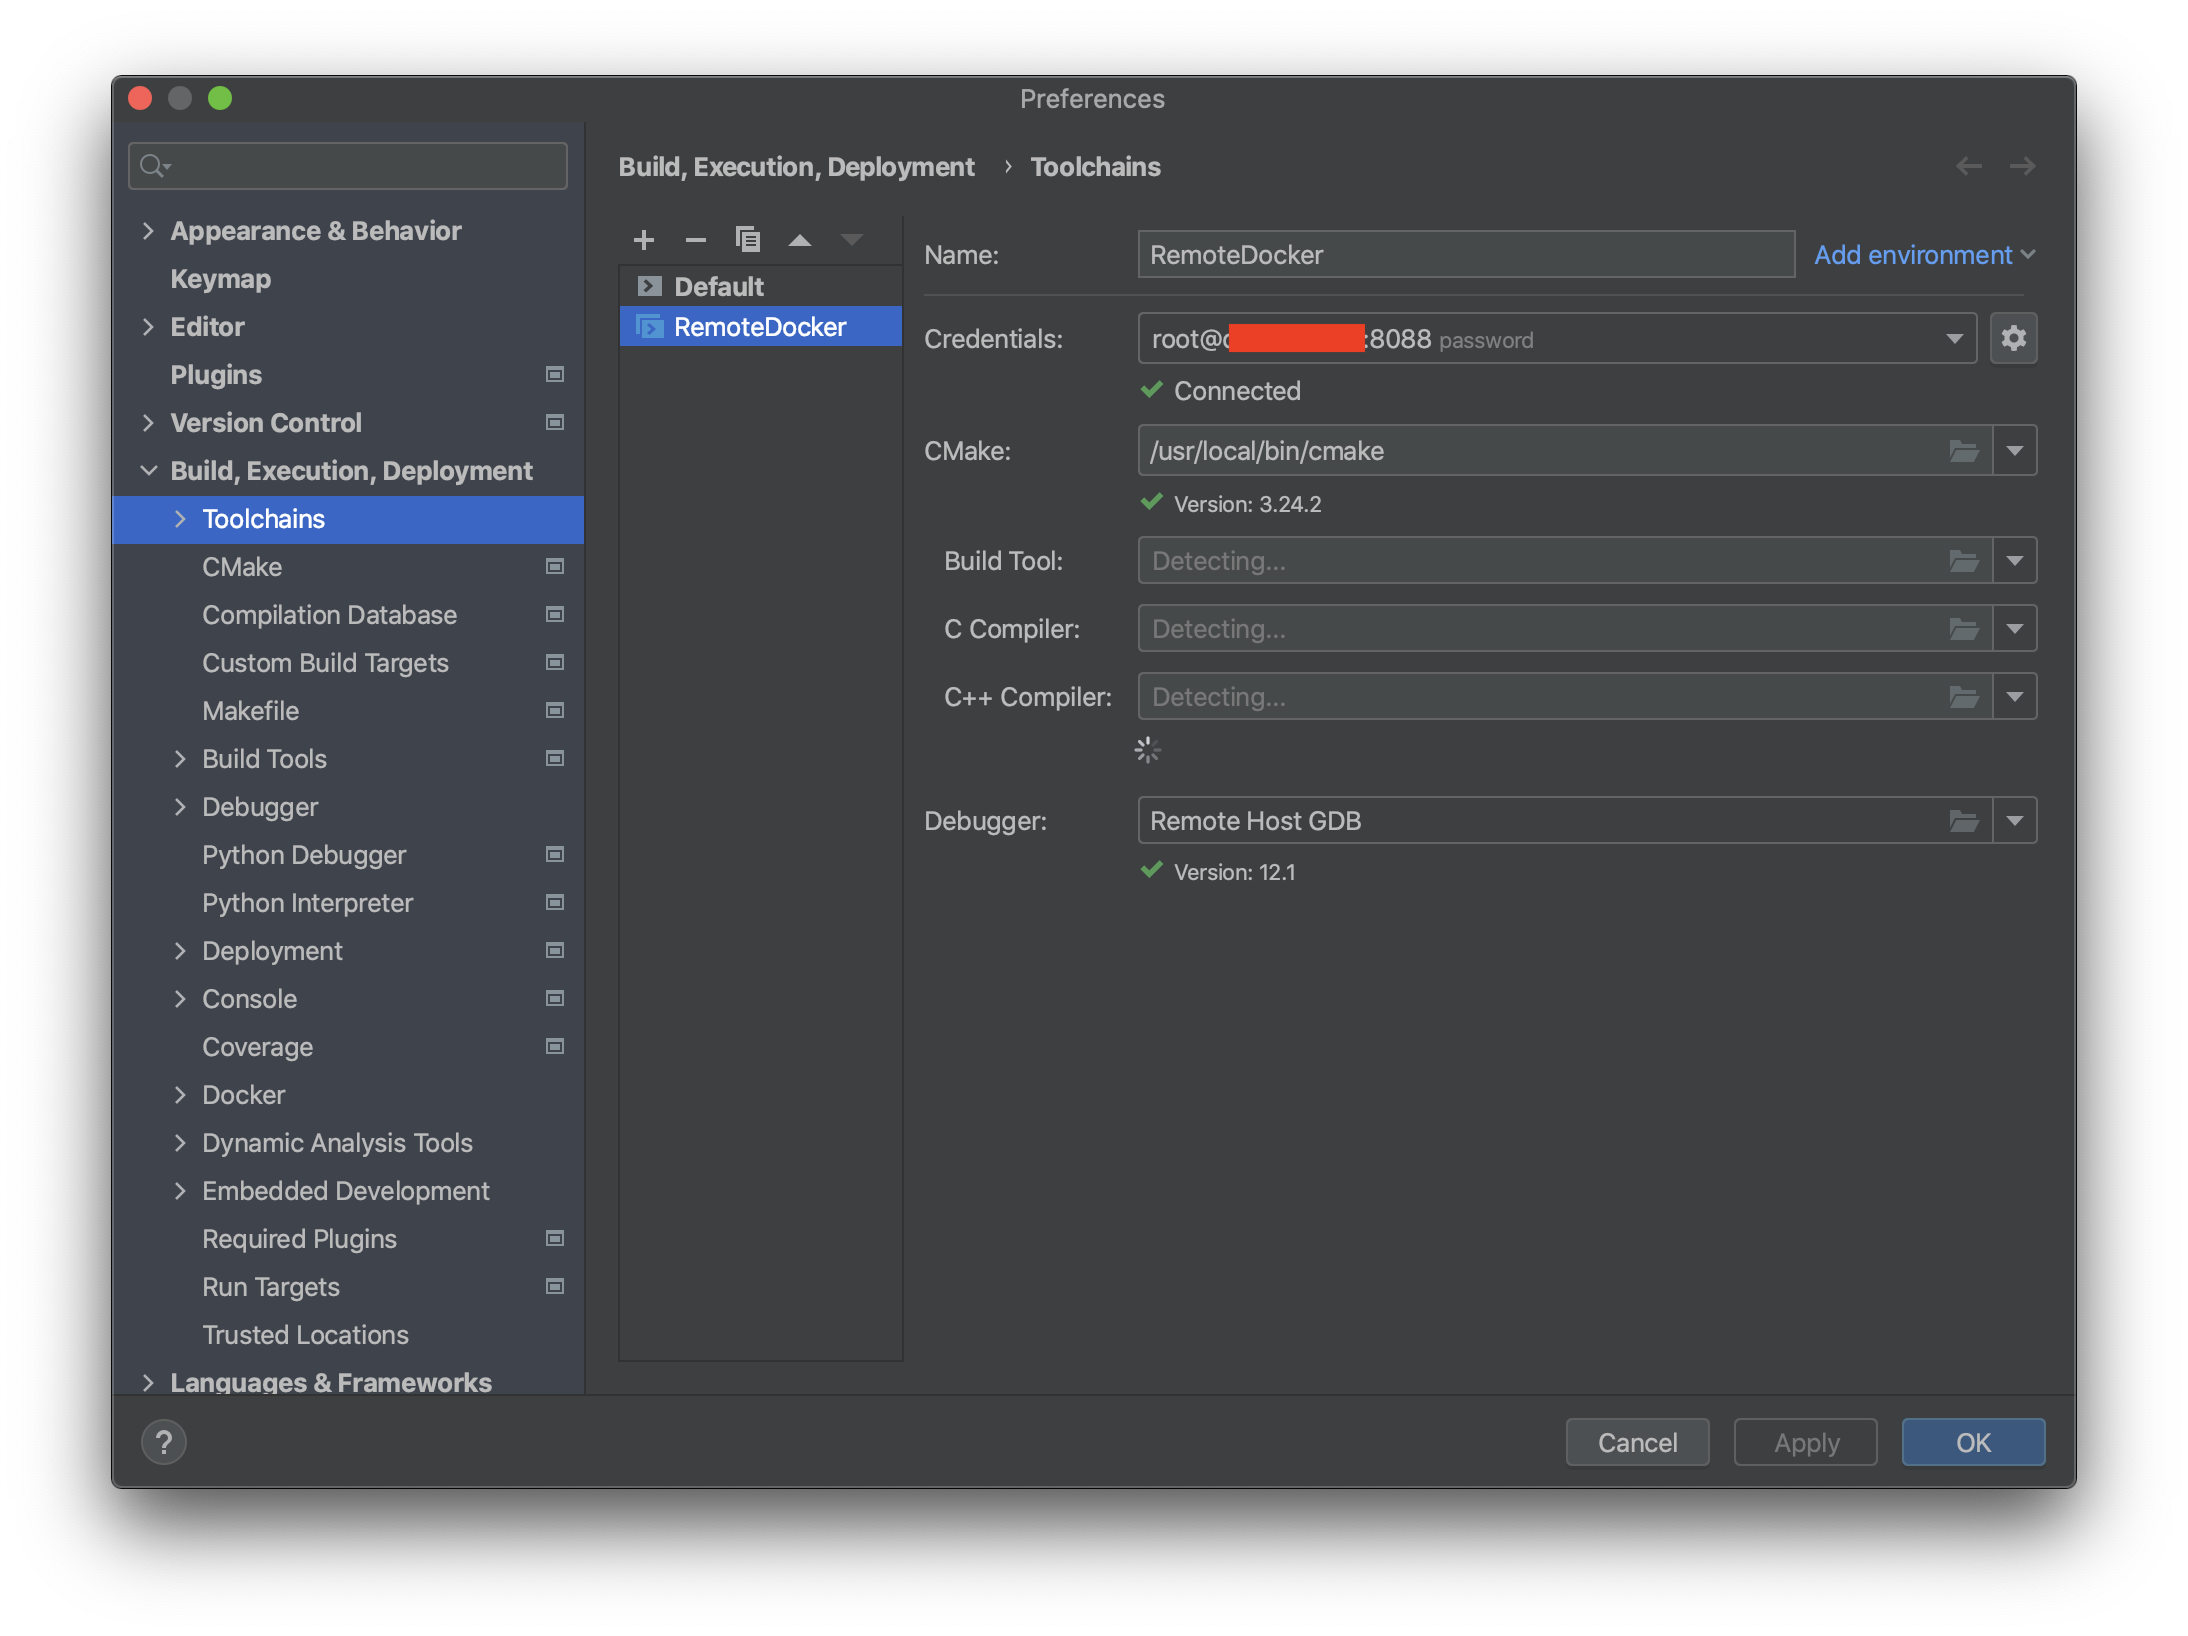Click the remove toolchain minus icon
This screenshot has height=1636, width=2188.
(x=694, y=239)
